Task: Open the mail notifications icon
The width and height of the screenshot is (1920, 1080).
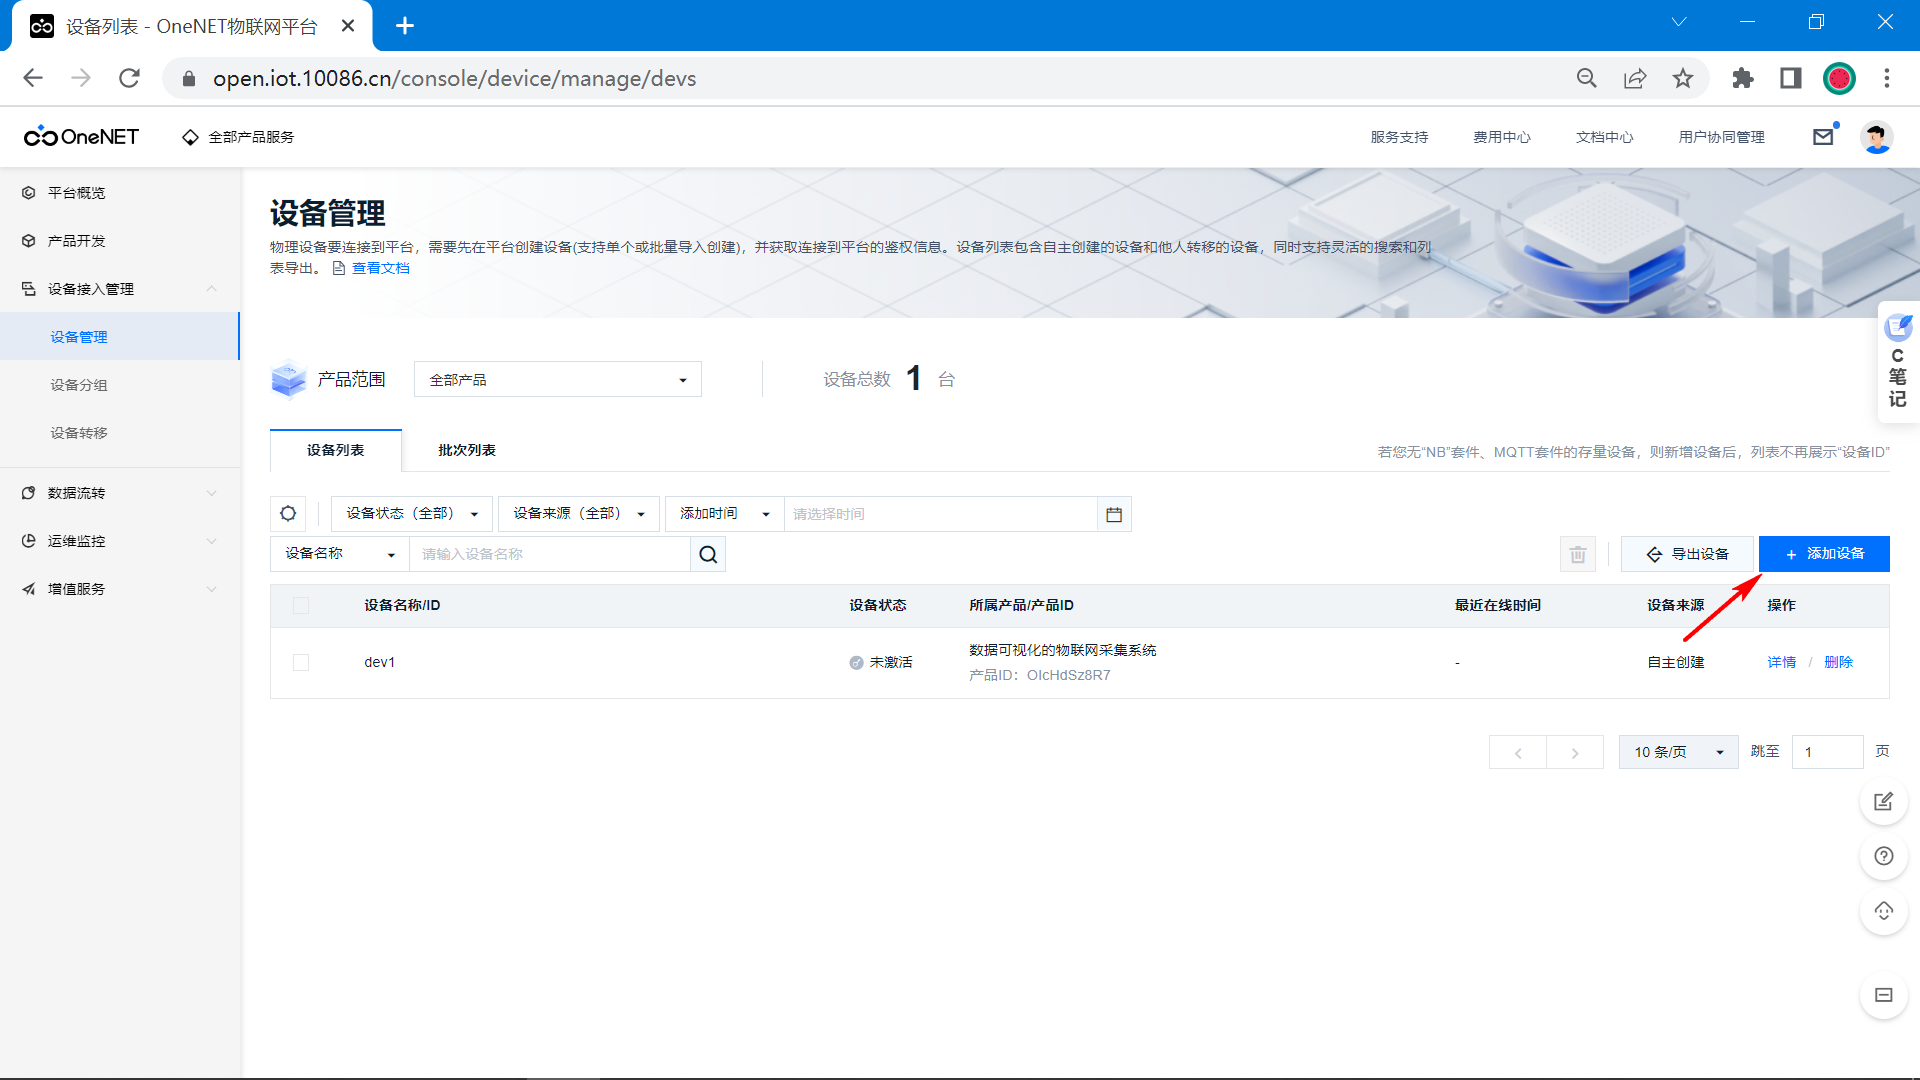Action: (1823, 137)
